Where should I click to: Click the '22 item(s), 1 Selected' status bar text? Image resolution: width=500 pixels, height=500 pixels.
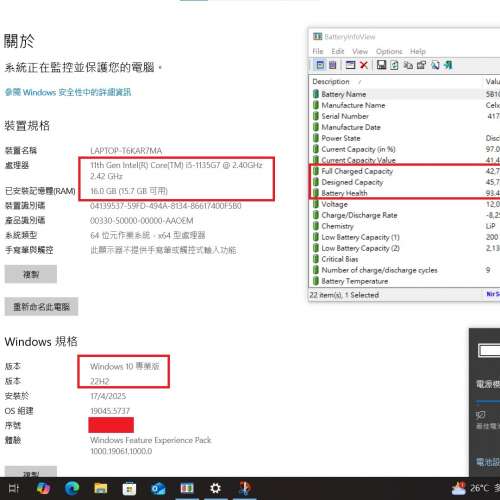(x=344, y=295)
